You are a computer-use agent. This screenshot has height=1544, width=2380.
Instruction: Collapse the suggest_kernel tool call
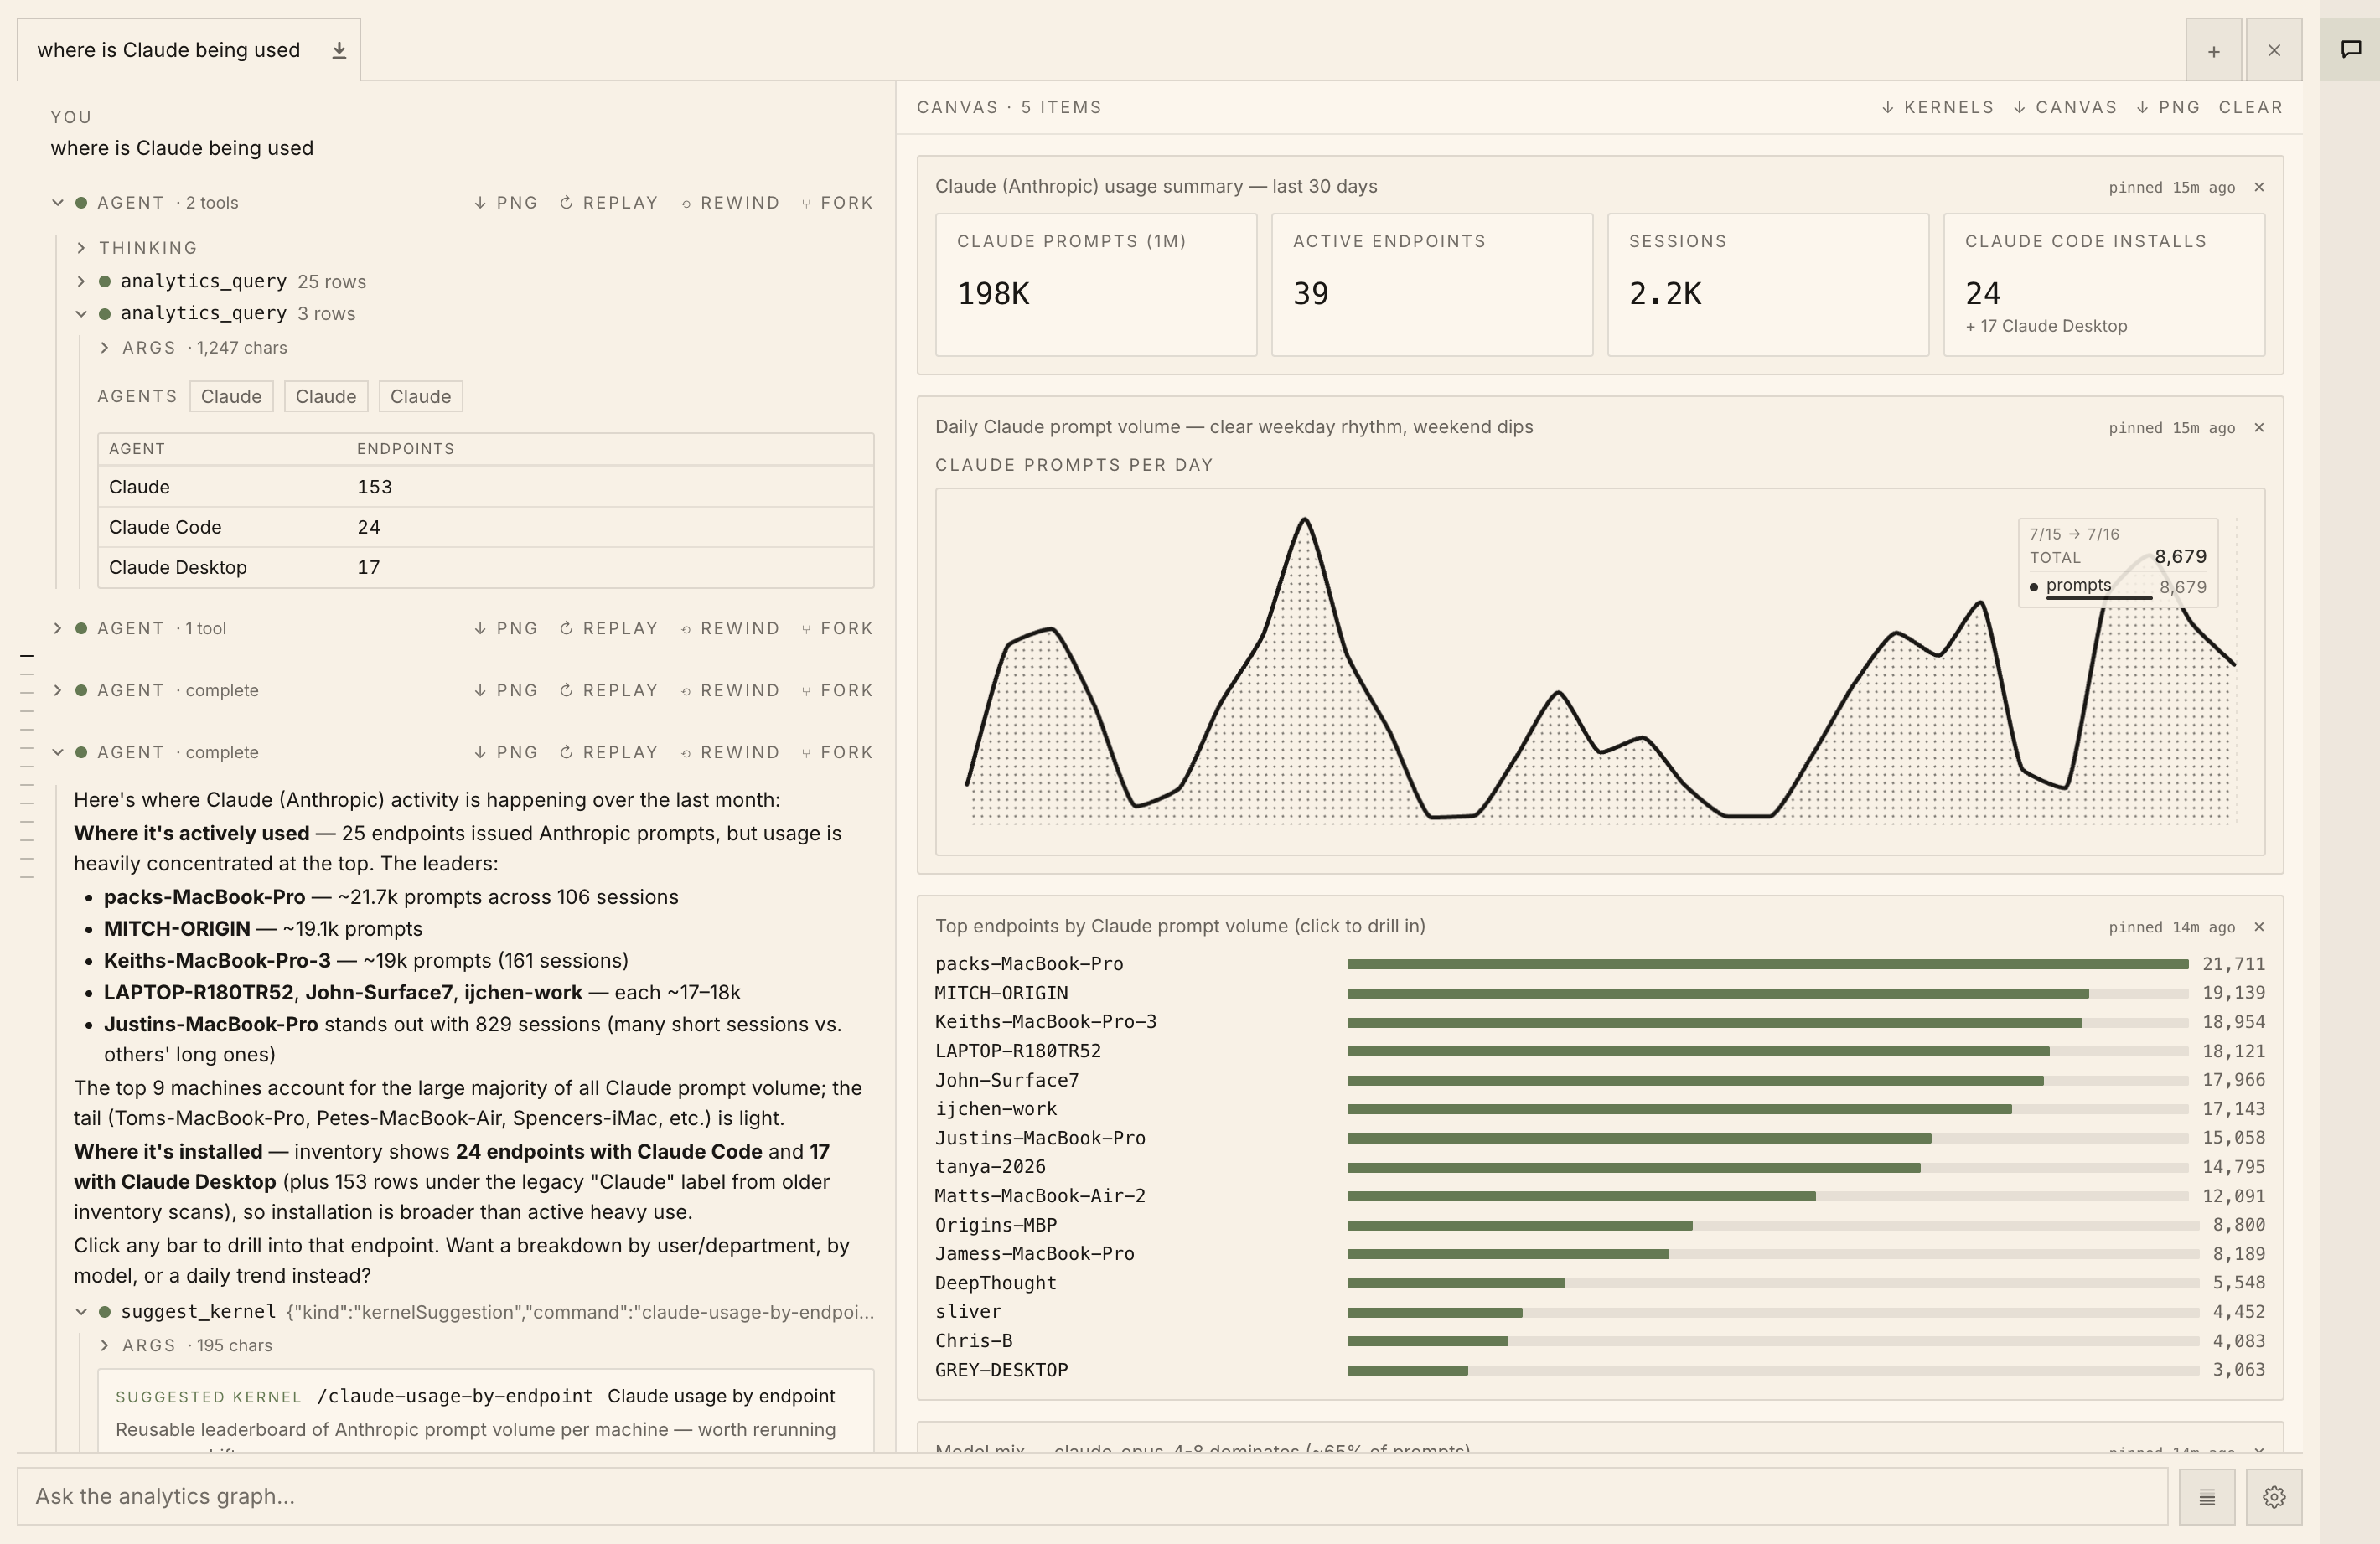click(81, 1311)
